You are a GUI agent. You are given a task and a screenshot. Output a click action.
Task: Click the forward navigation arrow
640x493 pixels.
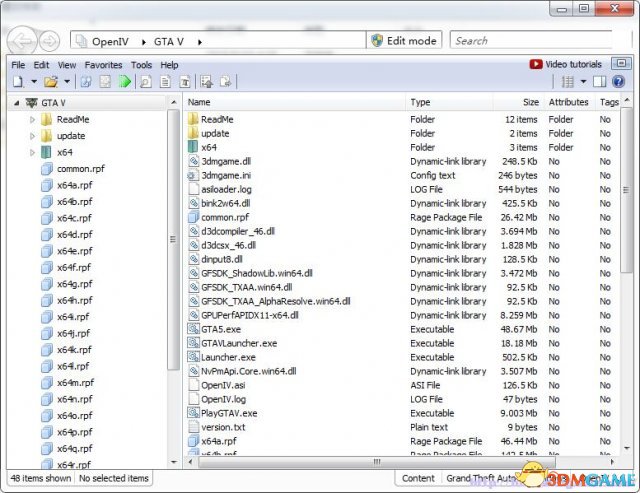(x=49, y=41)
